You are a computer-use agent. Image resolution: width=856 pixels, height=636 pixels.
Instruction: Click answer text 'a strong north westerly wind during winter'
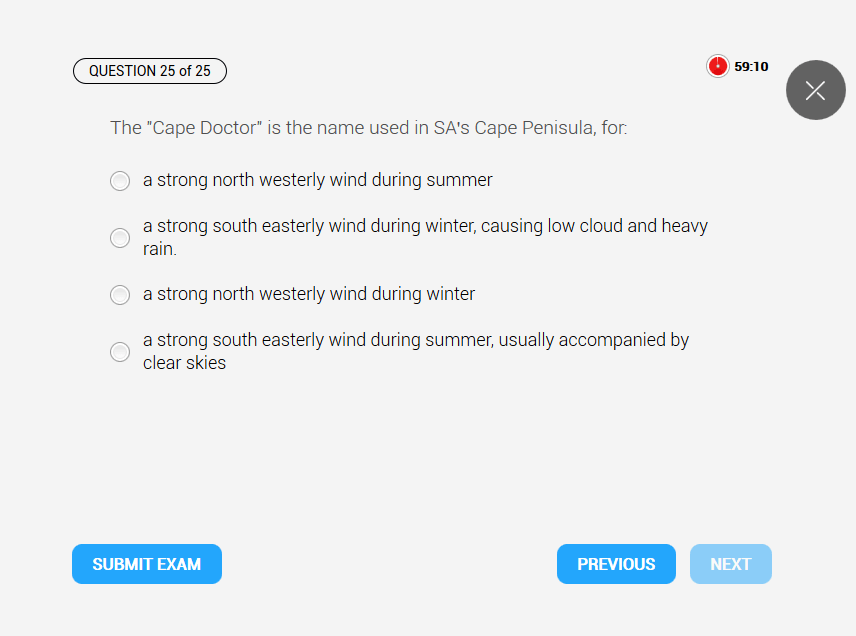click(308, 294)
